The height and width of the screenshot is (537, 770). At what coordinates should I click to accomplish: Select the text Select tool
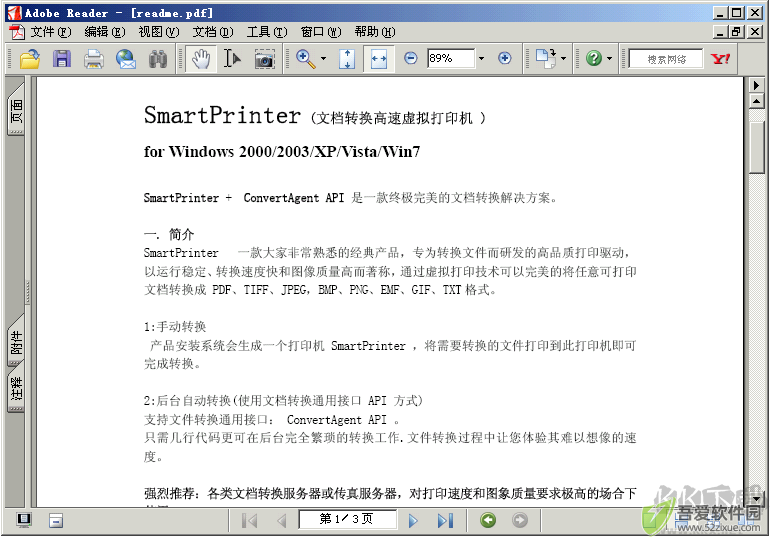(x=232, y=59)
